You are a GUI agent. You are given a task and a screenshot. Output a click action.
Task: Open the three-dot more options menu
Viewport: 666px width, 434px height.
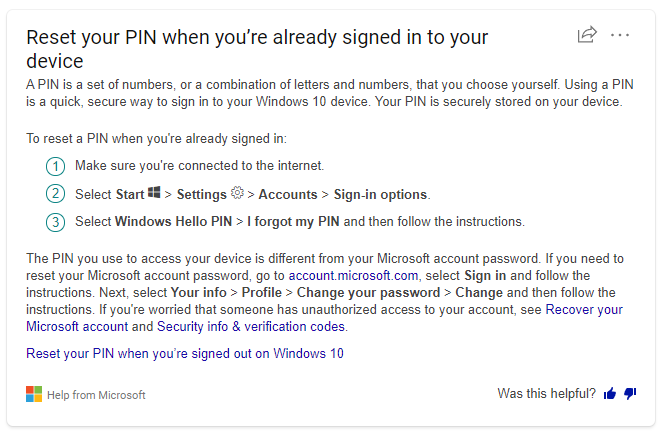tap(620, 35)
